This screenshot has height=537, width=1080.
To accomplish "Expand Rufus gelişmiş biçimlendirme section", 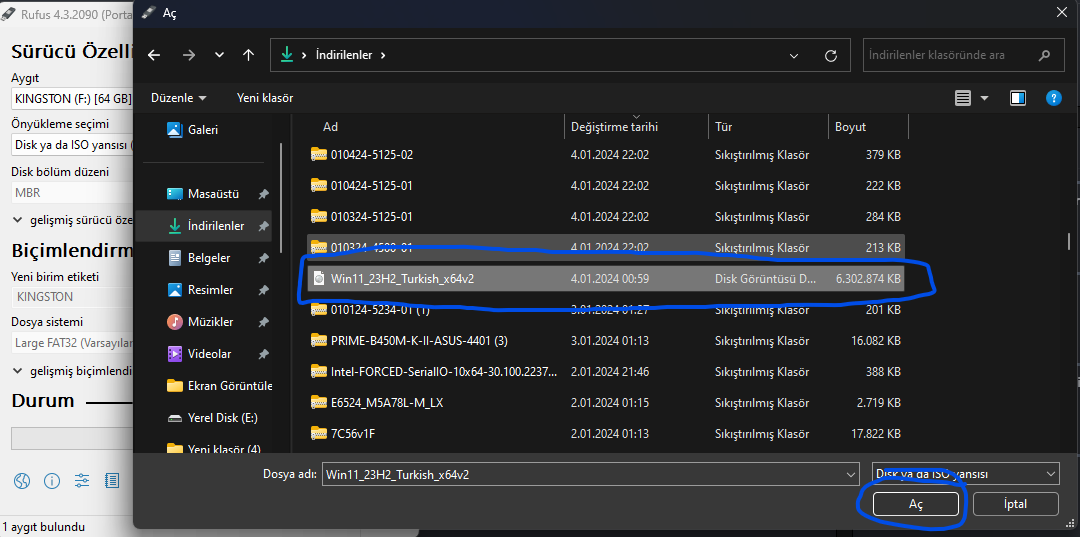I will click(x=72, y=370).
